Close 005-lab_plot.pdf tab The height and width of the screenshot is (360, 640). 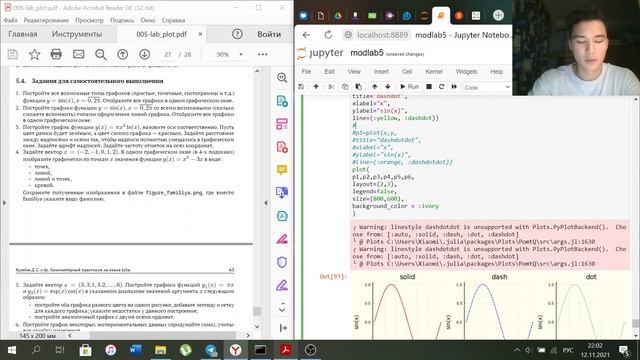(200, 34)
